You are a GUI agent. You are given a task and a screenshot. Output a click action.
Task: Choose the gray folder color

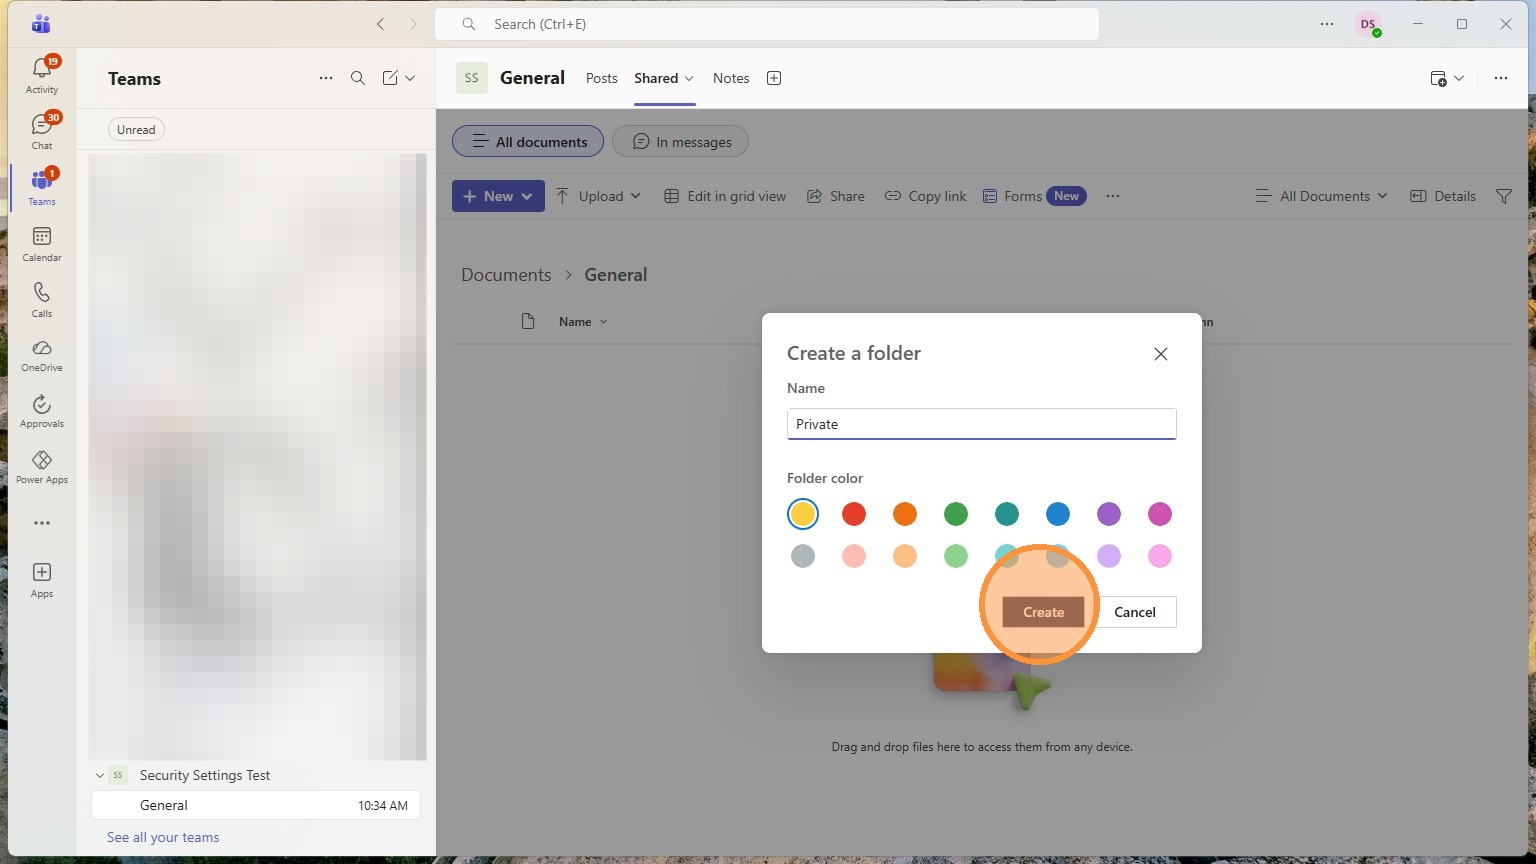point(803,556)
